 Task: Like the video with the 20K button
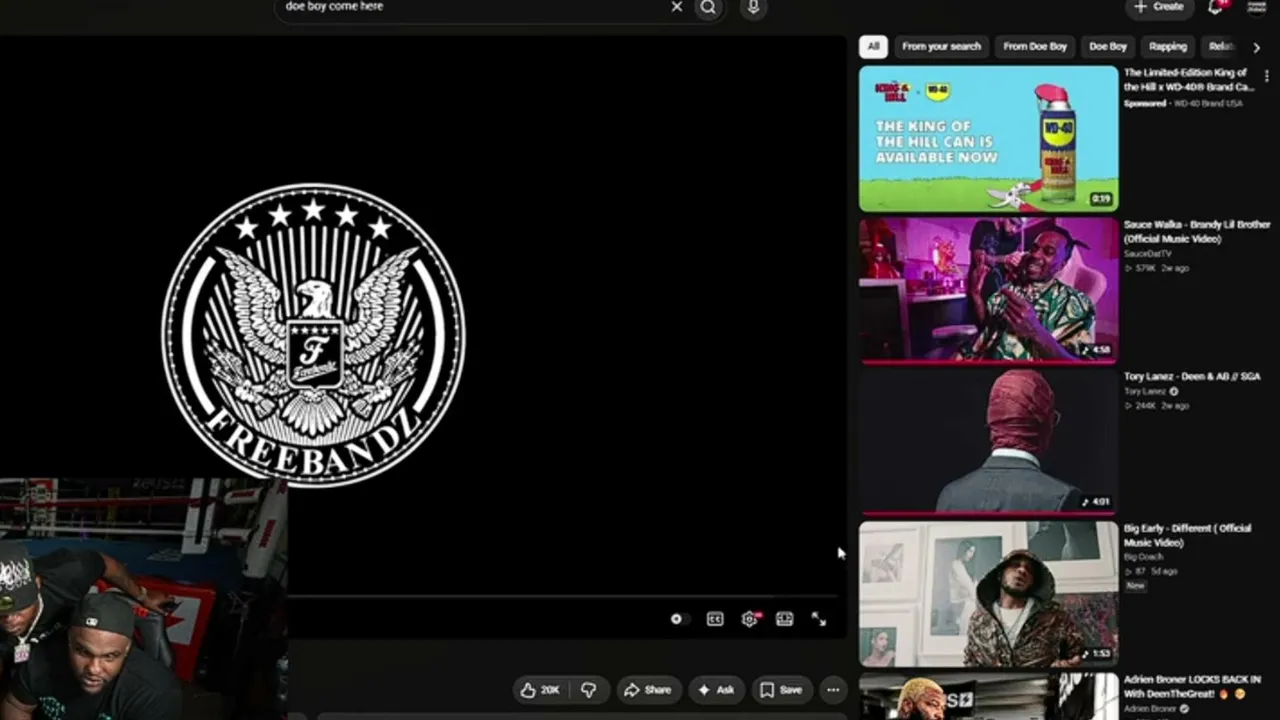point(540,690)
